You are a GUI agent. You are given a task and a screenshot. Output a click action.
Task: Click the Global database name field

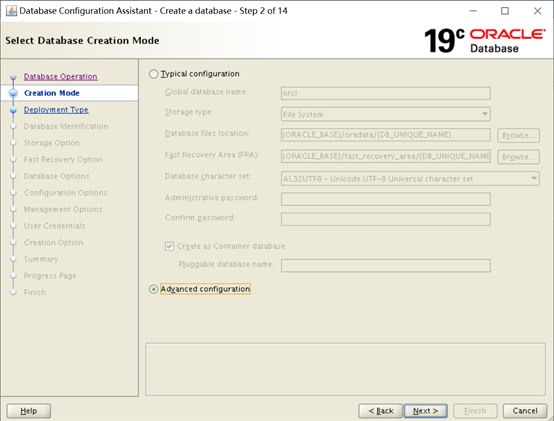coord(385,93)
